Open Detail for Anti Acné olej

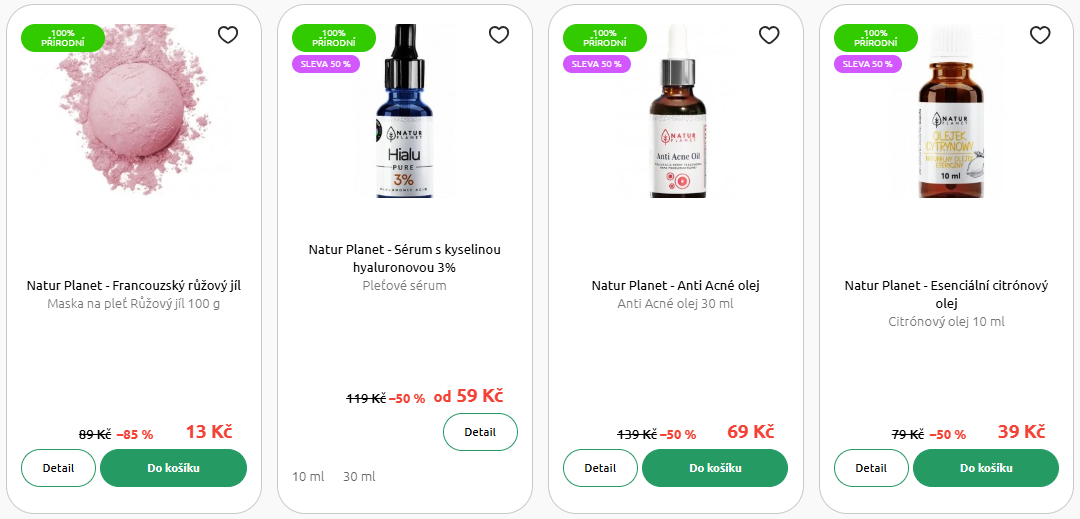601,468
